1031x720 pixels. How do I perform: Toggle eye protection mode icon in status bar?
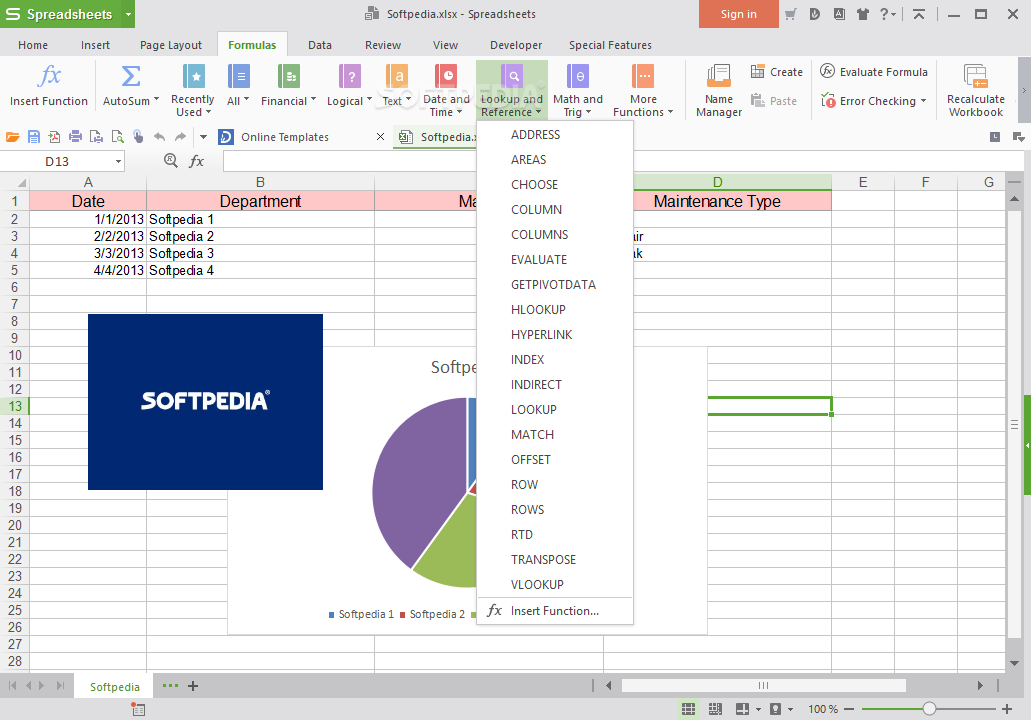(776, 709)
